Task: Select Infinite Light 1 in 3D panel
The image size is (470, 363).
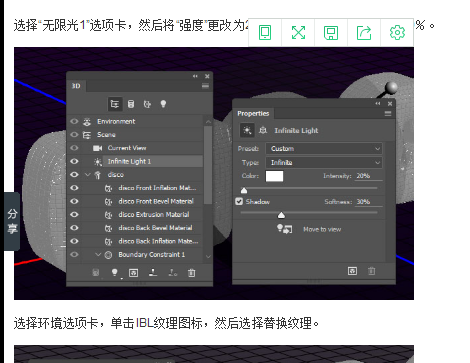Action: pos(135,161)
